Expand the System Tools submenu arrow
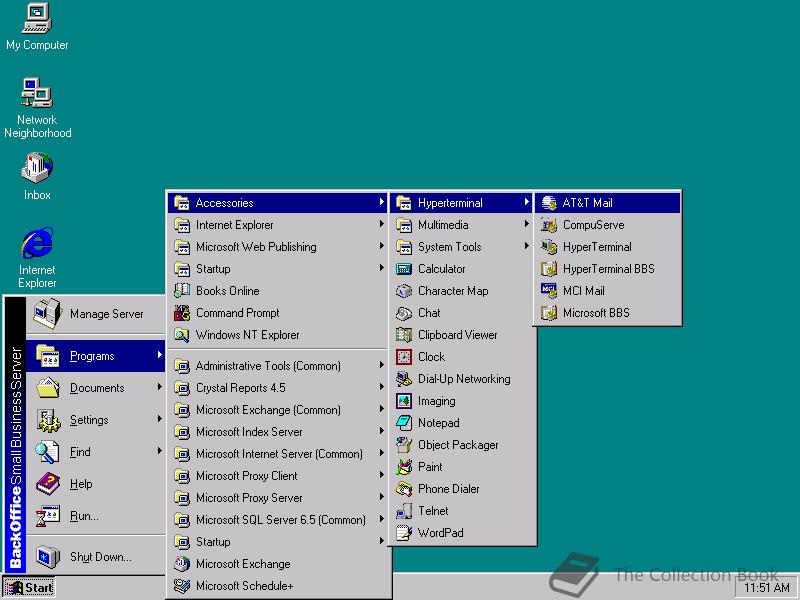Viewport: 800px width, 600px height. click(527, 246)
